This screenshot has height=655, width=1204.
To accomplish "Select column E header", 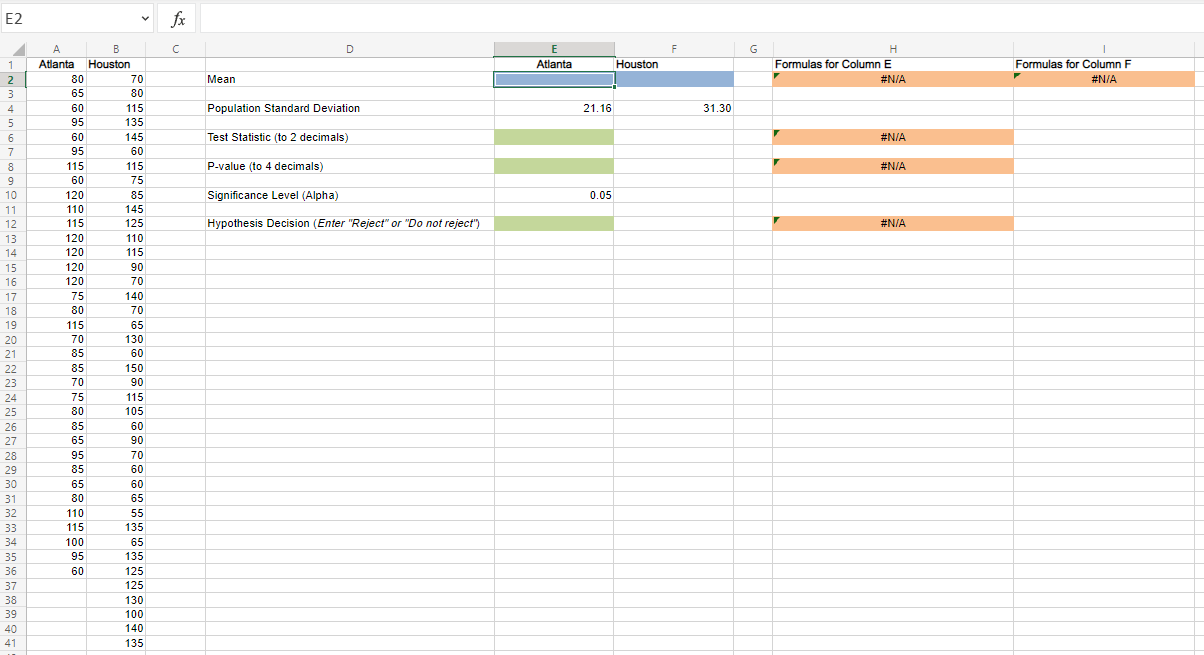I will pyautogui.click(x=554, y=50).
